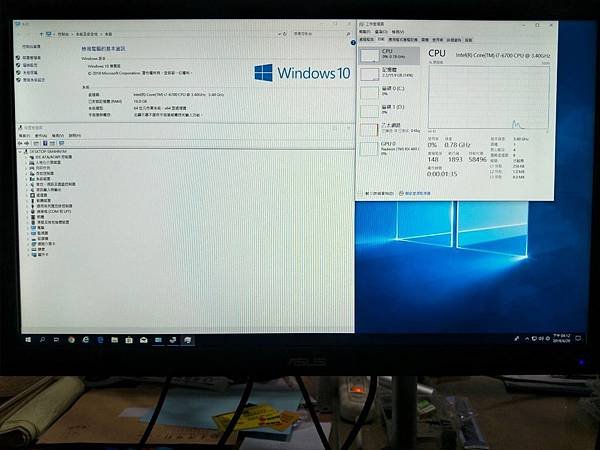The image size is (600, 450).
Task: Select 記憶體 memory in Task Manager sidebar
Action: coord(390,74)
